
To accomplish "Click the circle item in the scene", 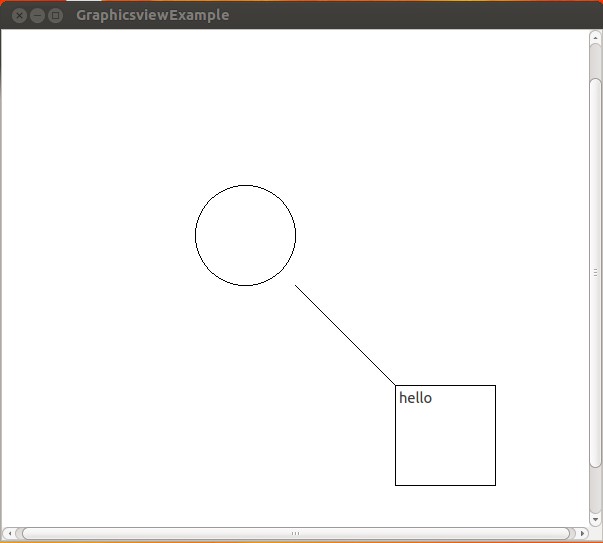I will pos(245,235).
